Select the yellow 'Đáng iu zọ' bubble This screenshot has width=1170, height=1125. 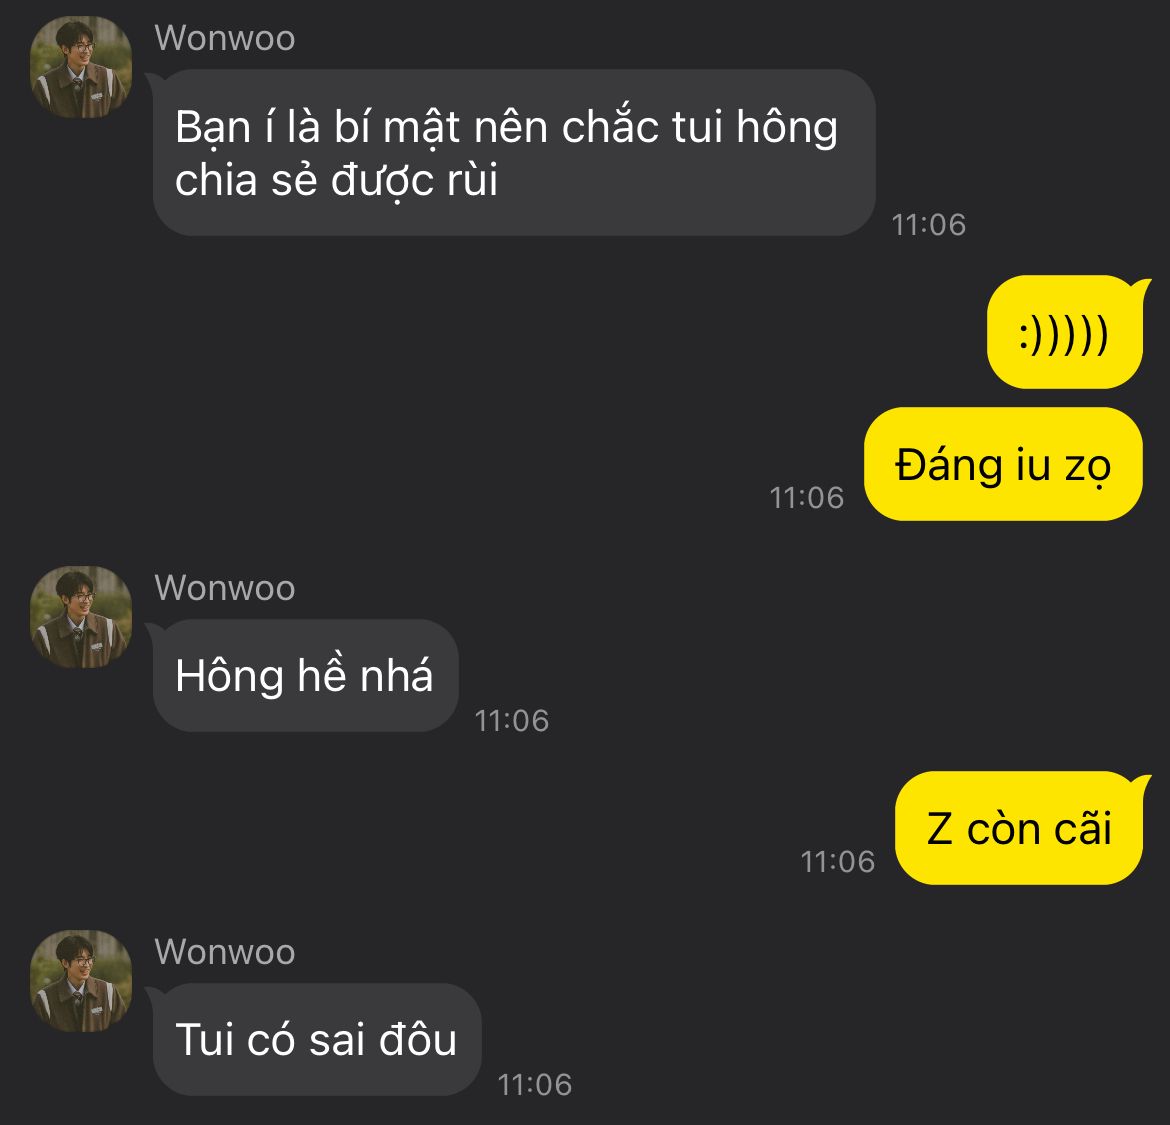pyautogui.click(x=1003, y=464)
